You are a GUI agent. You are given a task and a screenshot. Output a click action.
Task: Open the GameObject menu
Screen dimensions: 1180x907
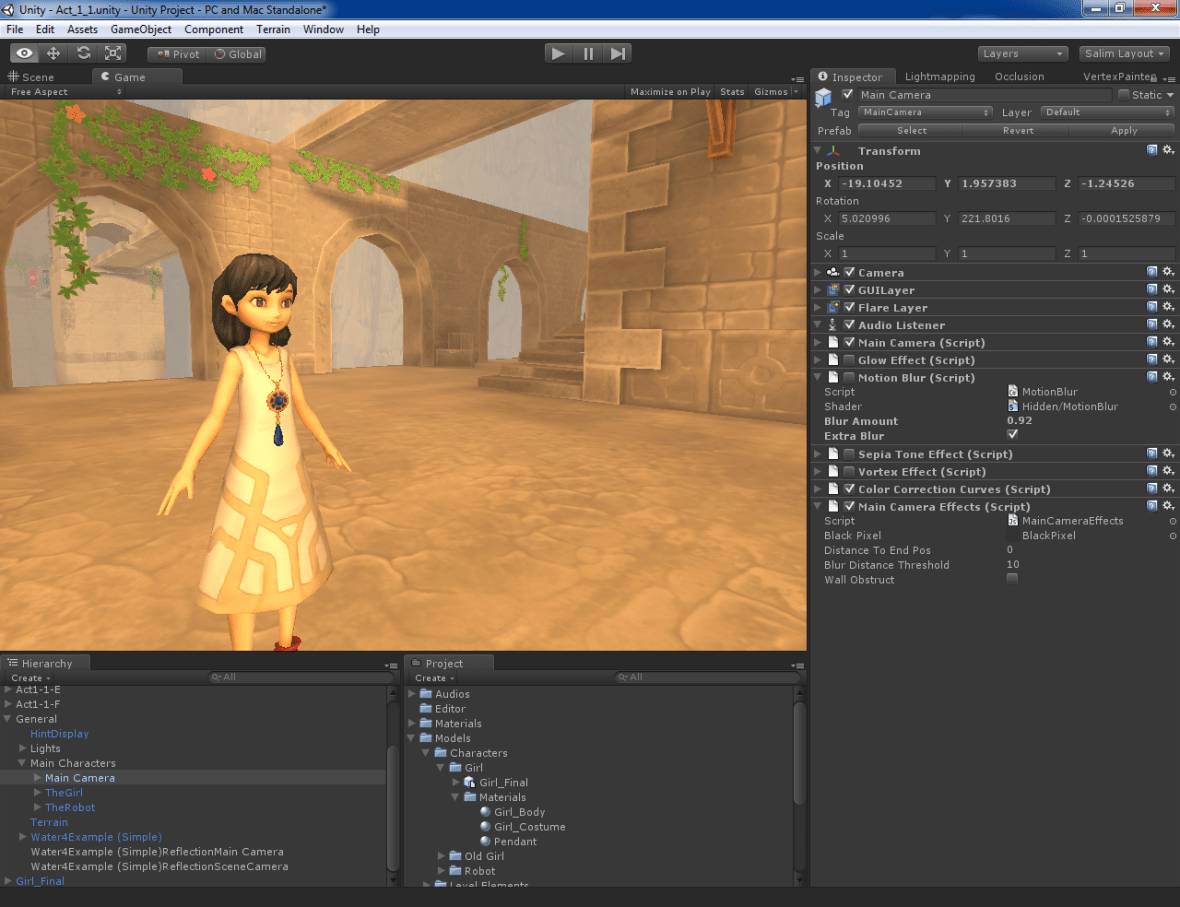pyautogui.click(x=141, y=29)
